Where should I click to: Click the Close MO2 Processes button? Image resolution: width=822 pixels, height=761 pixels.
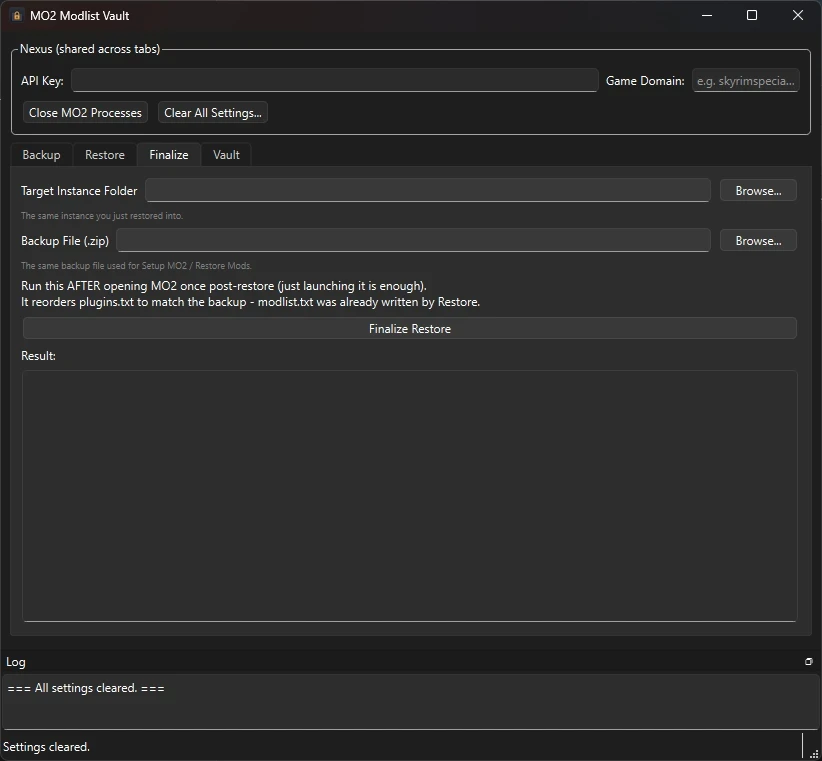85,113
